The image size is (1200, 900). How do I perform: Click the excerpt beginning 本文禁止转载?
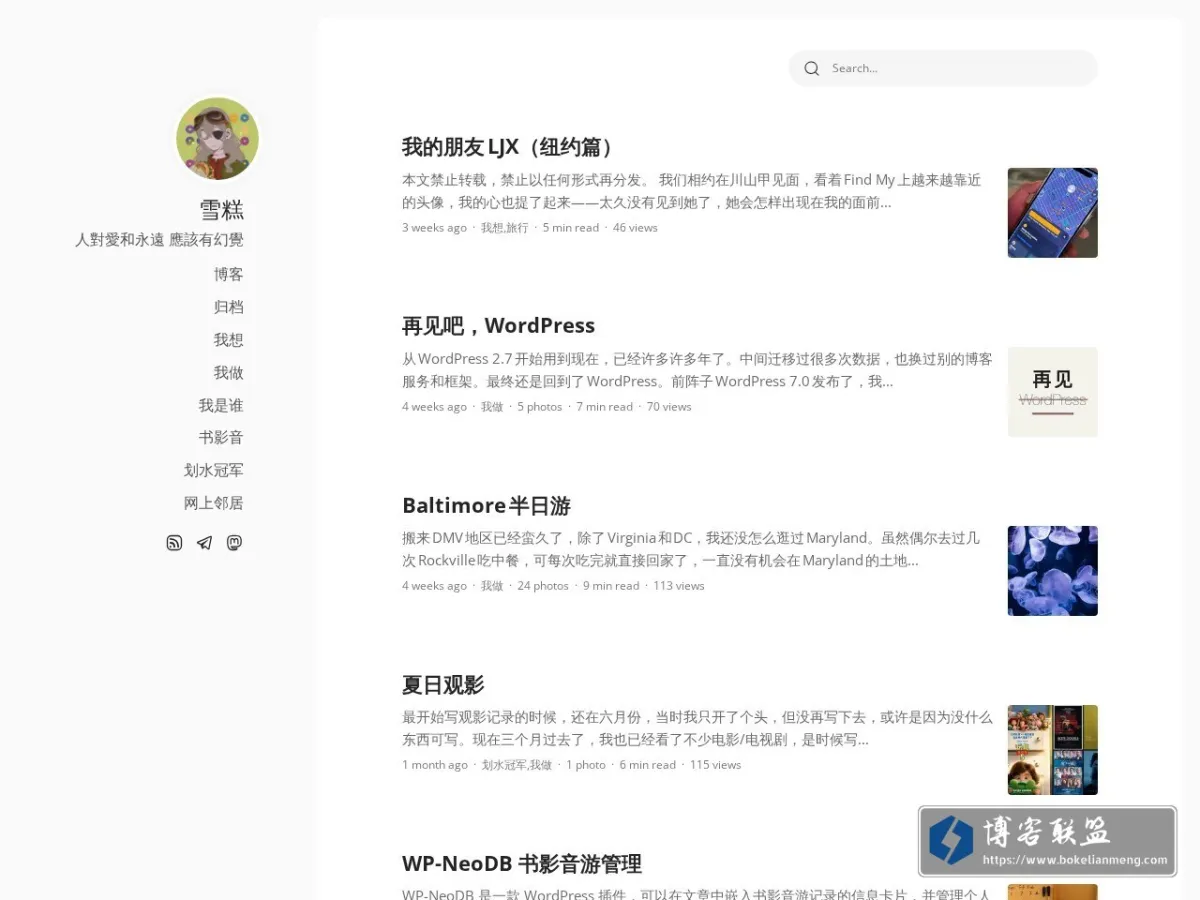pyautogui.click(x=692, y=191)
